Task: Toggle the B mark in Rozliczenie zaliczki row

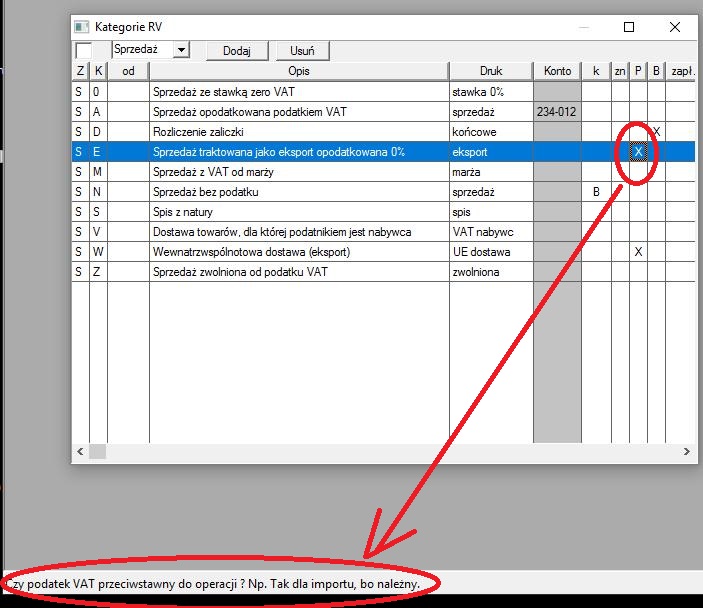Action: pos(656,132)
